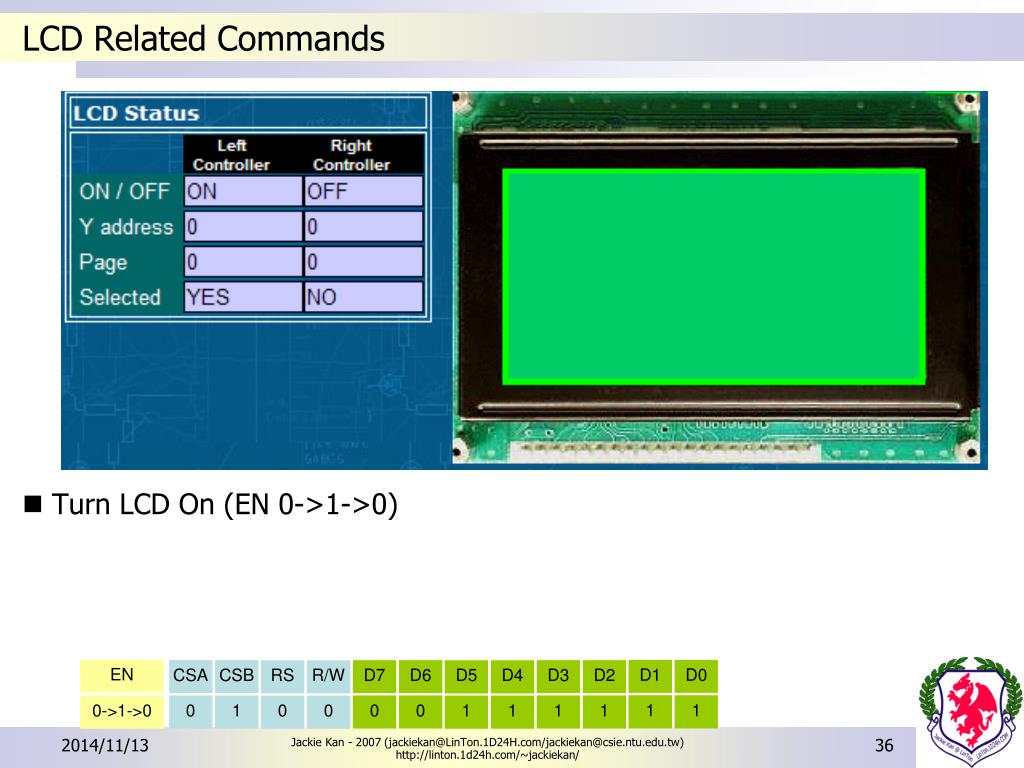Click the CSB header cell
The width and height of the screenshot is (1024, 768).
tap(236, 675)
